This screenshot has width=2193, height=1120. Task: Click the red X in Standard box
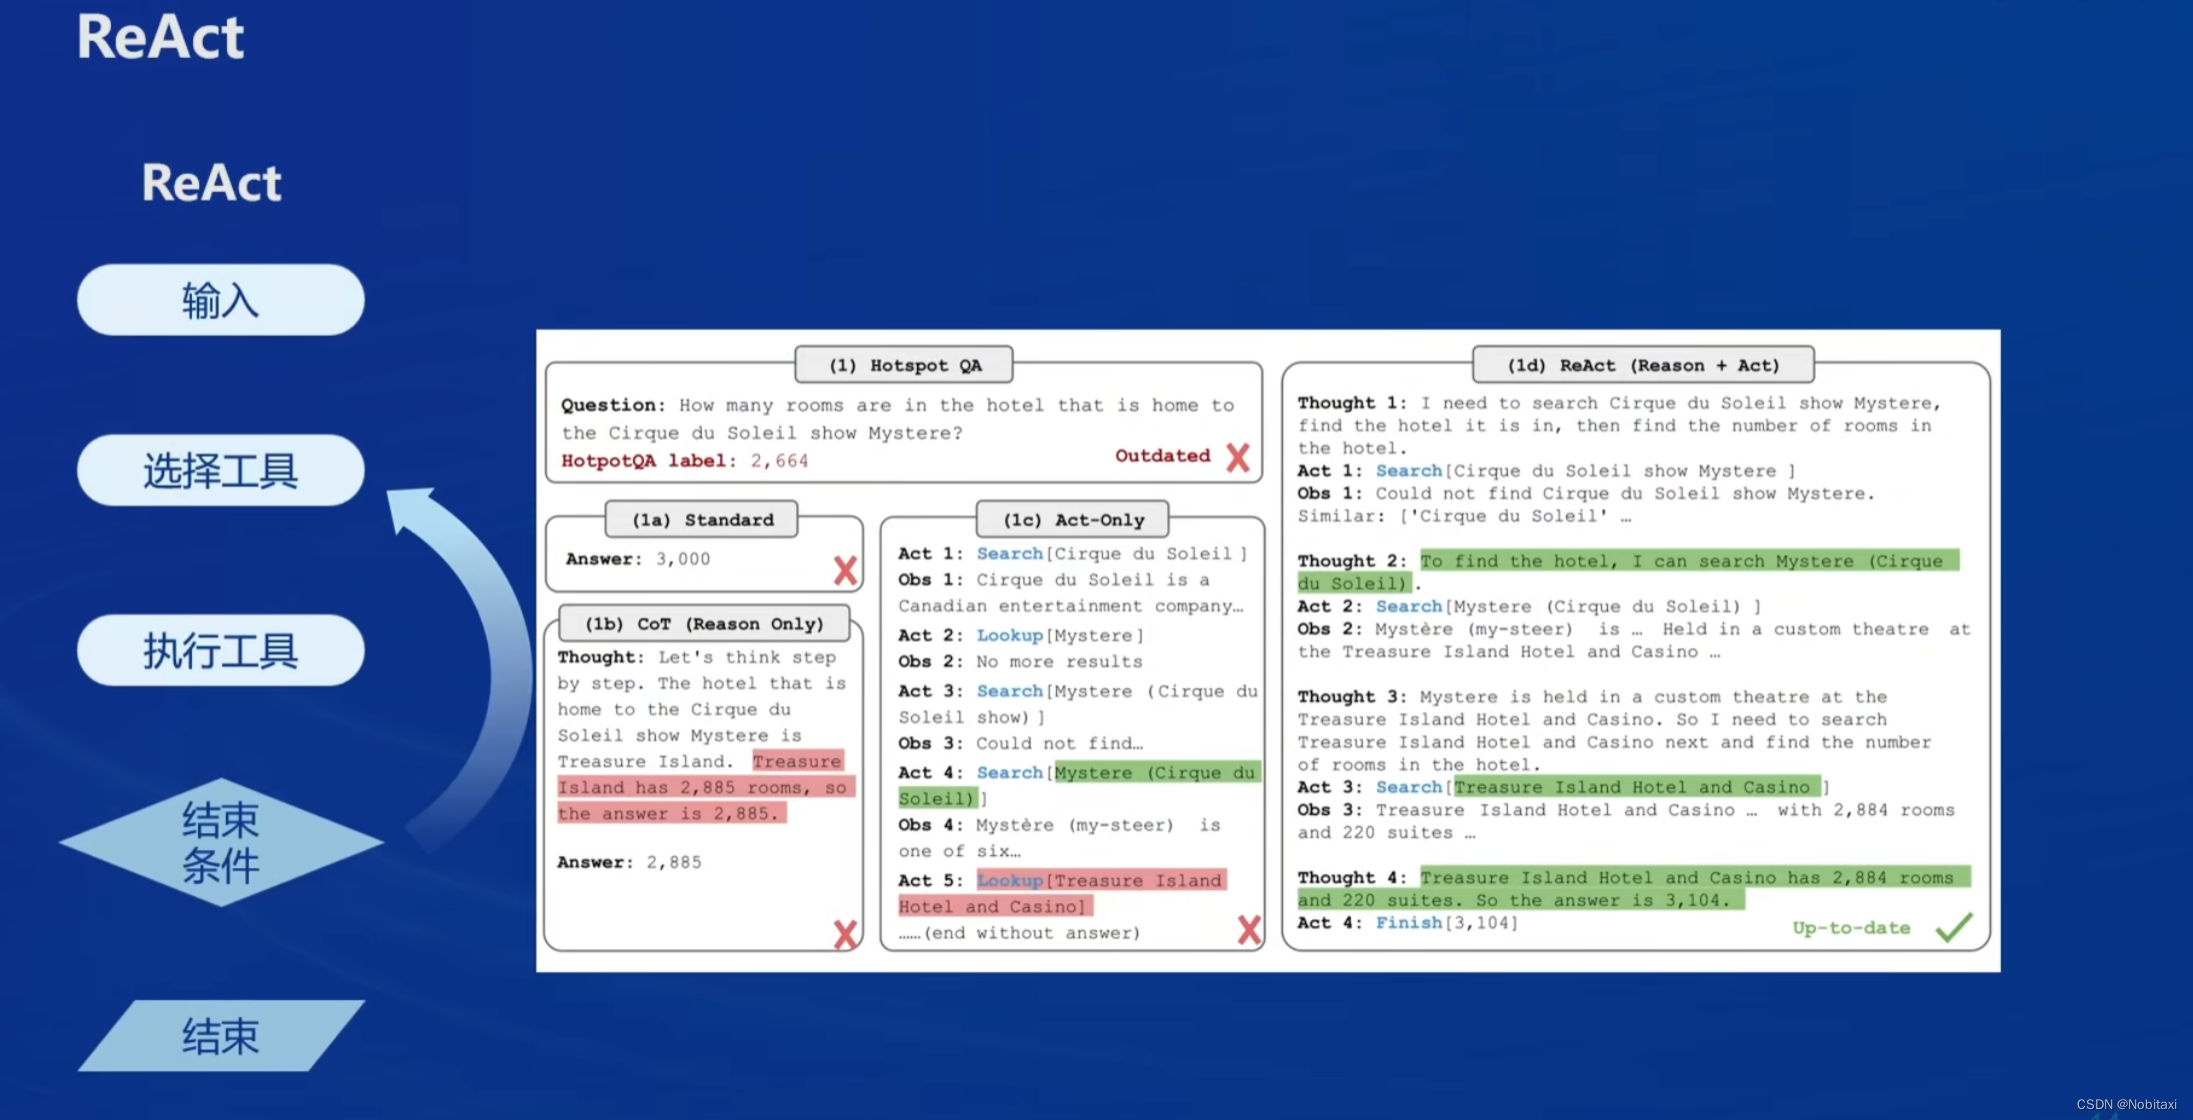point(845,570)
